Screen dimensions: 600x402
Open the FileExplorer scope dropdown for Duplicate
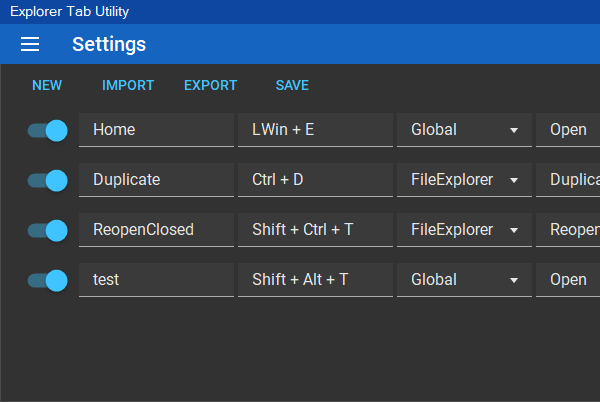[x=464, y=180]
